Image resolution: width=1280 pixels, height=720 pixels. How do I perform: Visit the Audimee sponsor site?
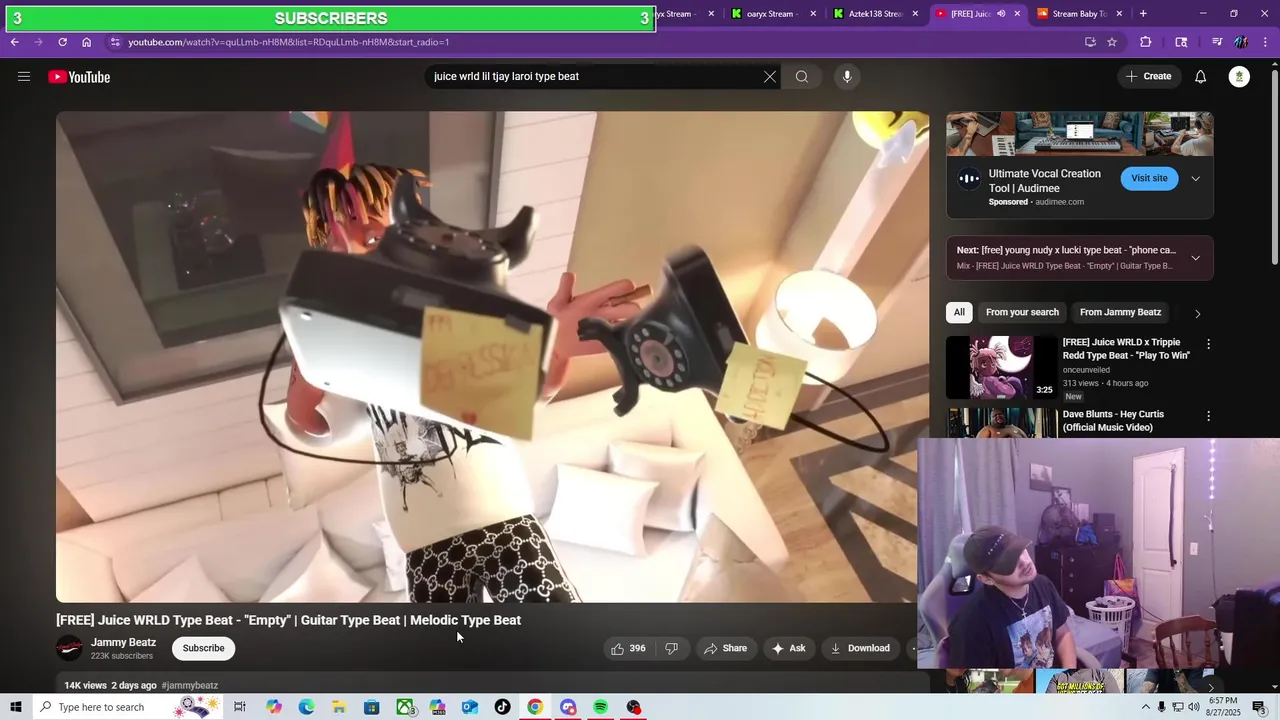(1149, 178)
